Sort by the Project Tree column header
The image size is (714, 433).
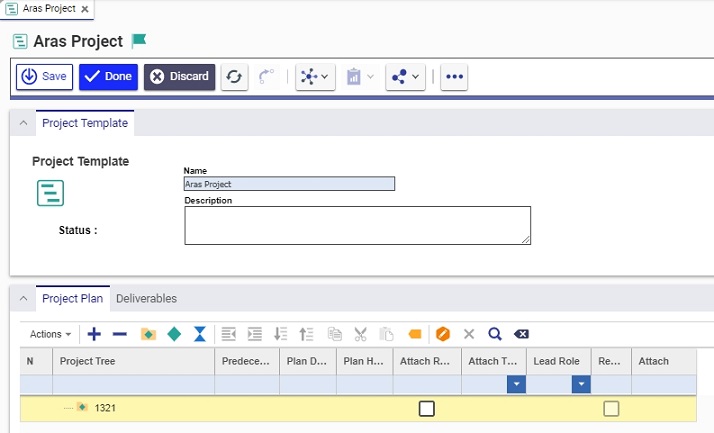tap(133, 362)
